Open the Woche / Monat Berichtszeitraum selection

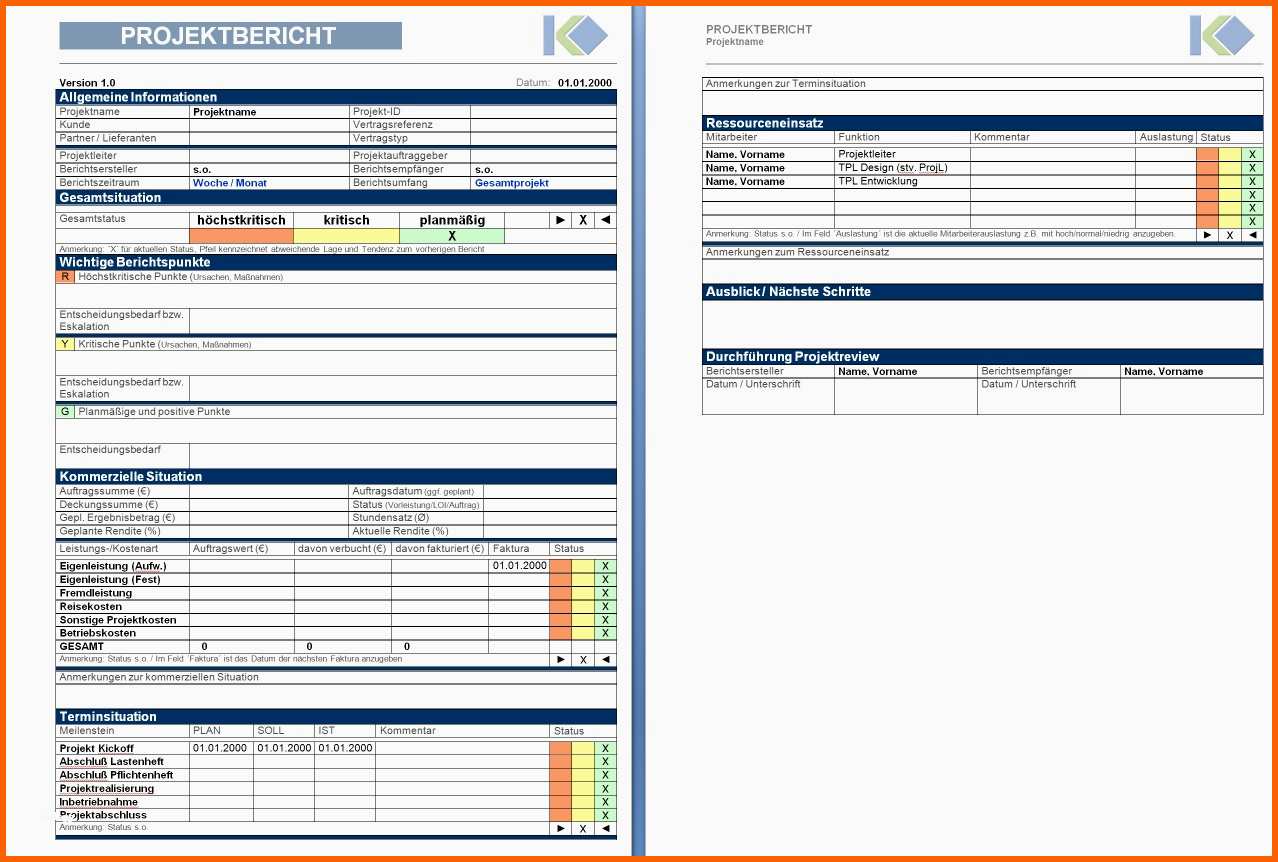(x=230, y=183)
